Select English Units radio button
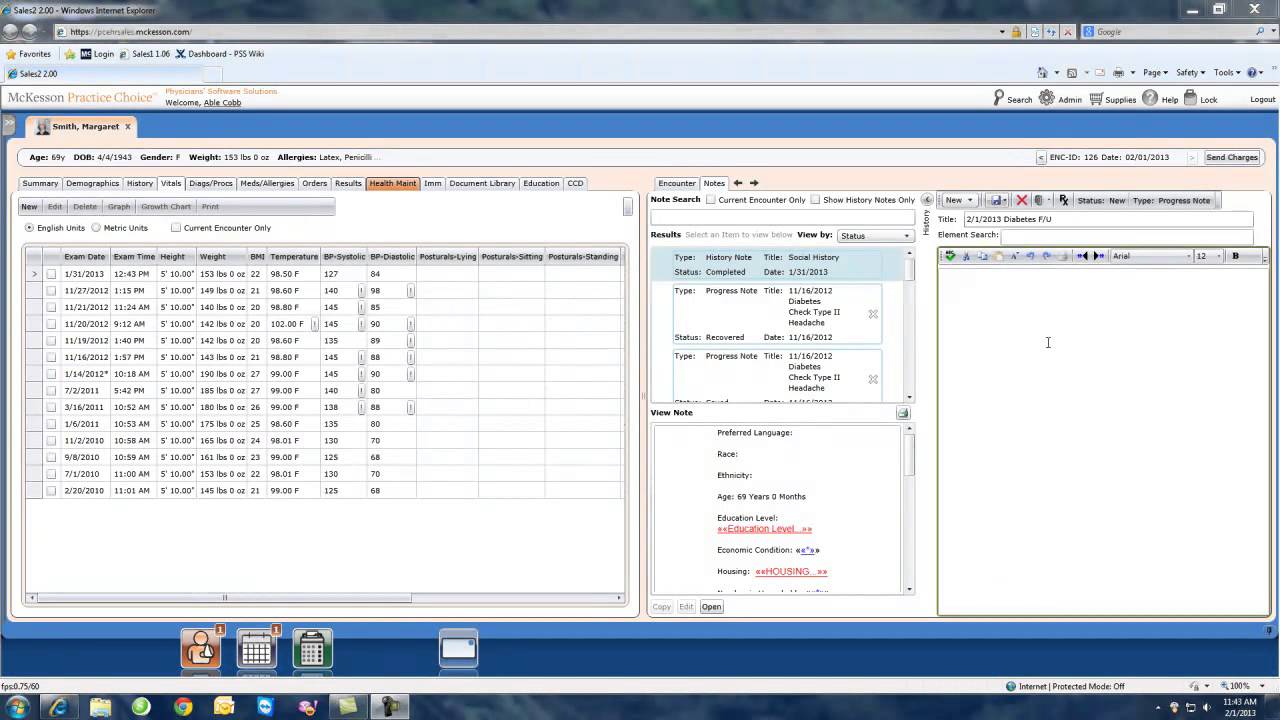Viewport: 1280px width, 720px height. click(x=29, y=228)
